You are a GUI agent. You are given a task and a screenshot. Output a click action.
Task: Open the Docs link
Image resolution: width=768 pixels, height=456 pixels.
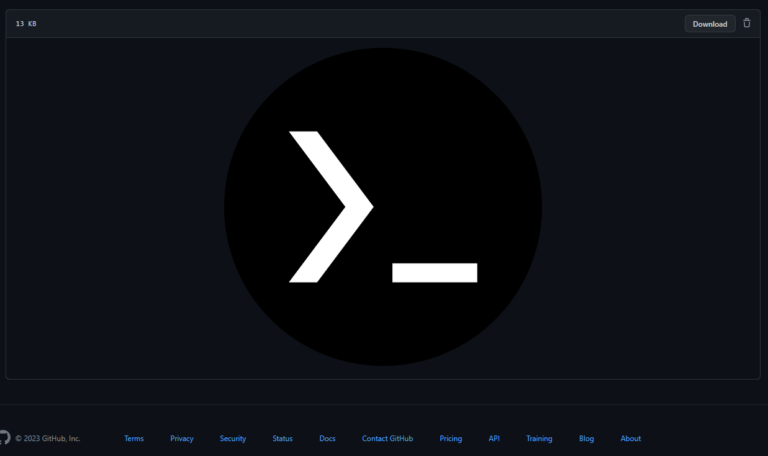(x=327, y=438)
